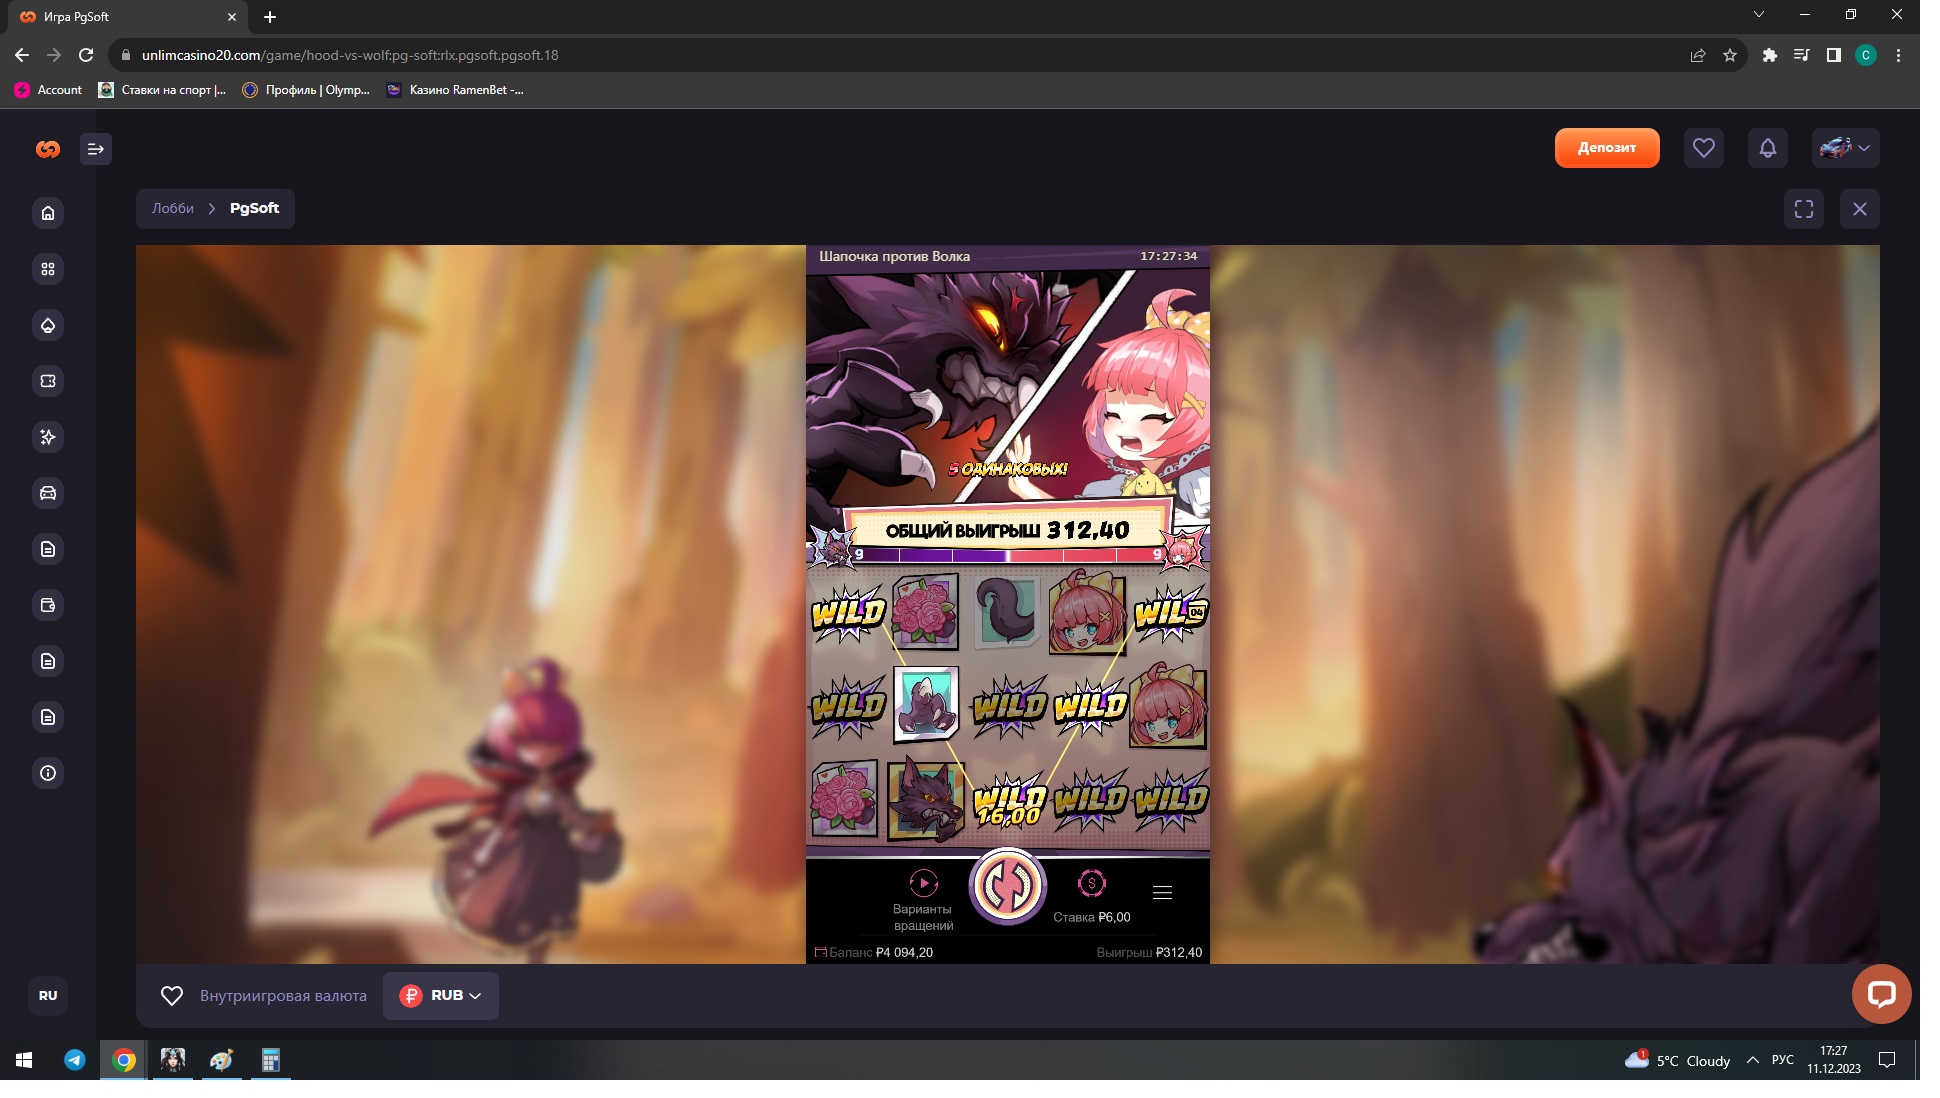Open the live chat support bubble

pos(1880,994)
